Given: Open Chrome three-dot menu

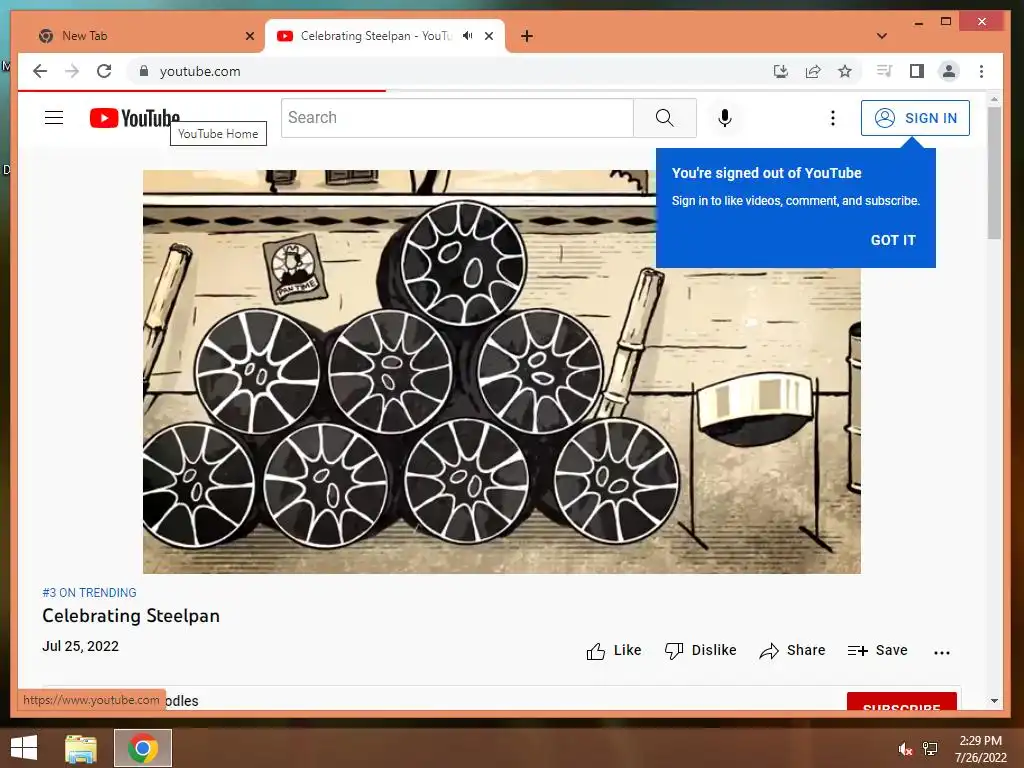Looking at the screenshot, I should point(981,71).
